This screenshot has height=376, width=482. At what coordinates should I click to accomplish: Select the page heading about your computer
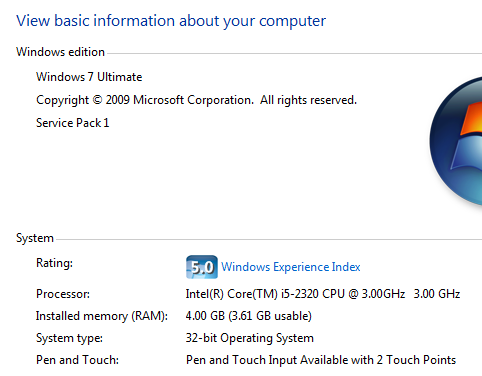tap(171, 21)
